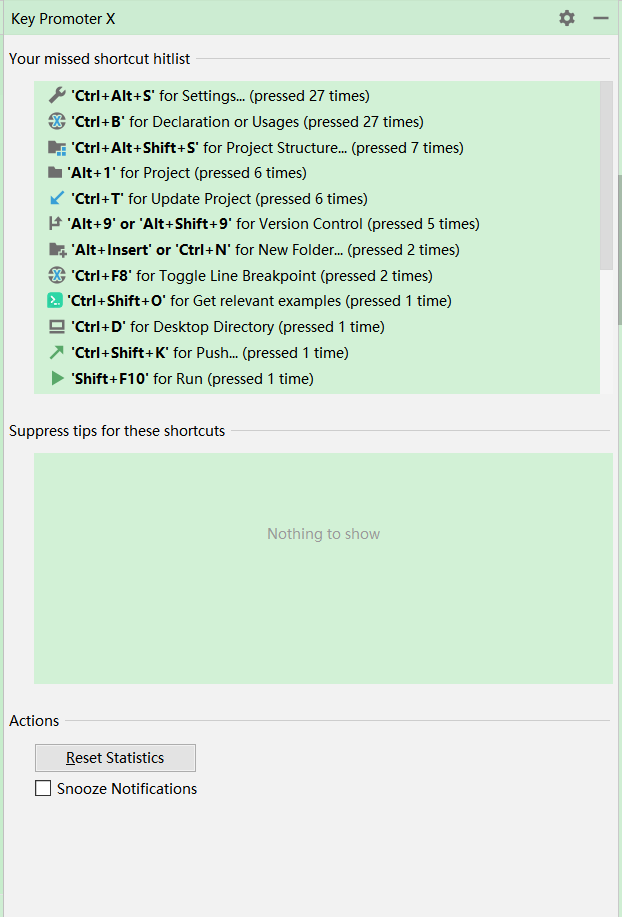Enable the Snooze Notifications checkbox
This screenshot has height=917, width=622.
pyautogui.click(x=43, y=789)
